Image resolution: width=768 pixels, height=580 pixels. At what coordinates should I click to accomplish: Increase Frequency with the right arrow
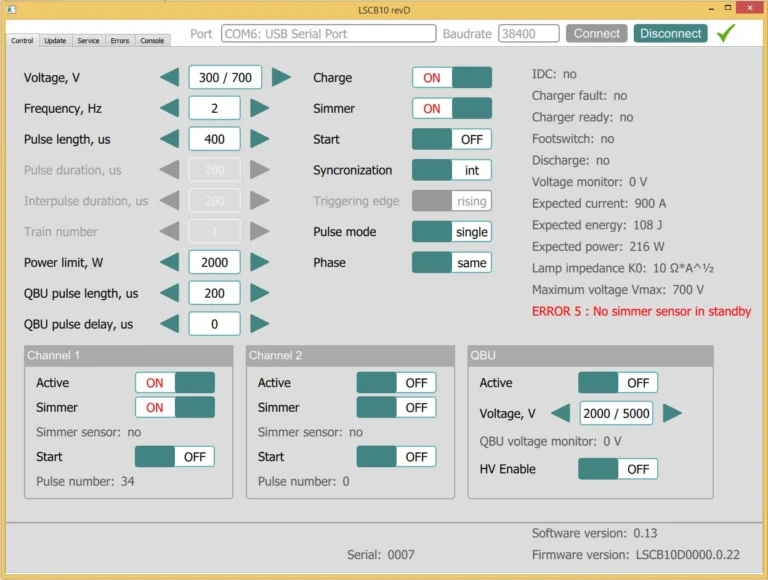coord(260,108)
